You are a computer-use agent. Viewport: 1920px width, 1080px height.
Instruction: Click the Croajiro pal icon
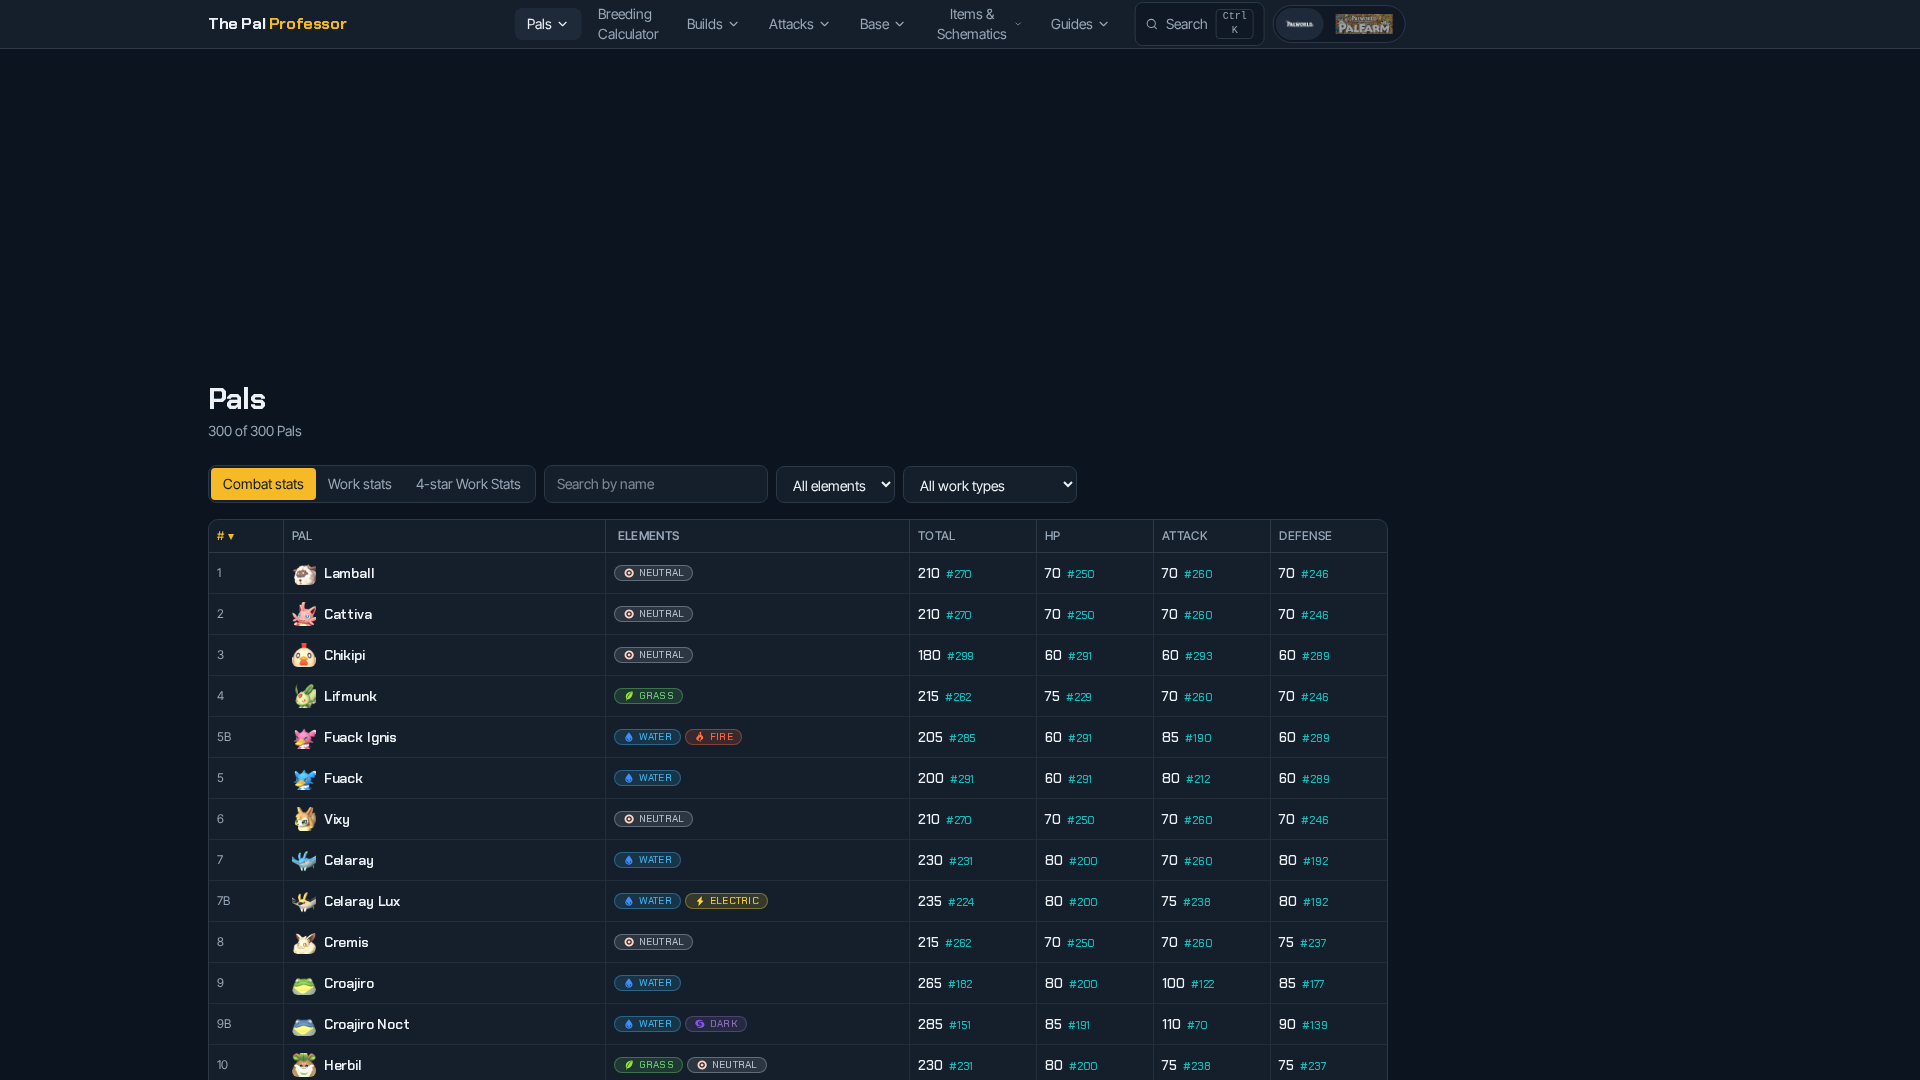(x=304, y=984)
